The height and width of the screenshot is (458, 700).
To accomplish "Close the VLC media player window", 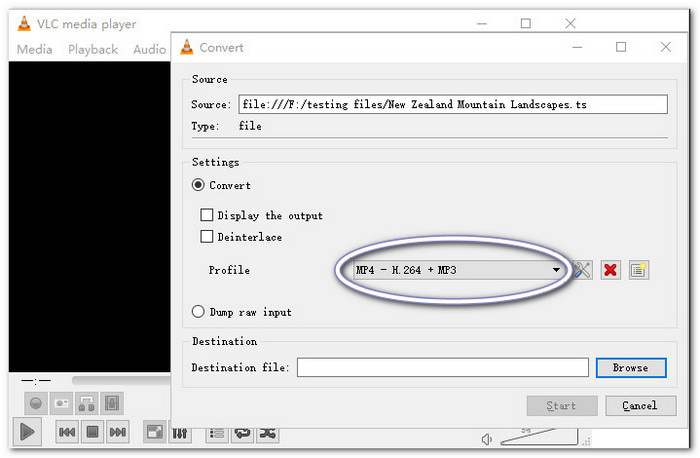I will (570, 23).
